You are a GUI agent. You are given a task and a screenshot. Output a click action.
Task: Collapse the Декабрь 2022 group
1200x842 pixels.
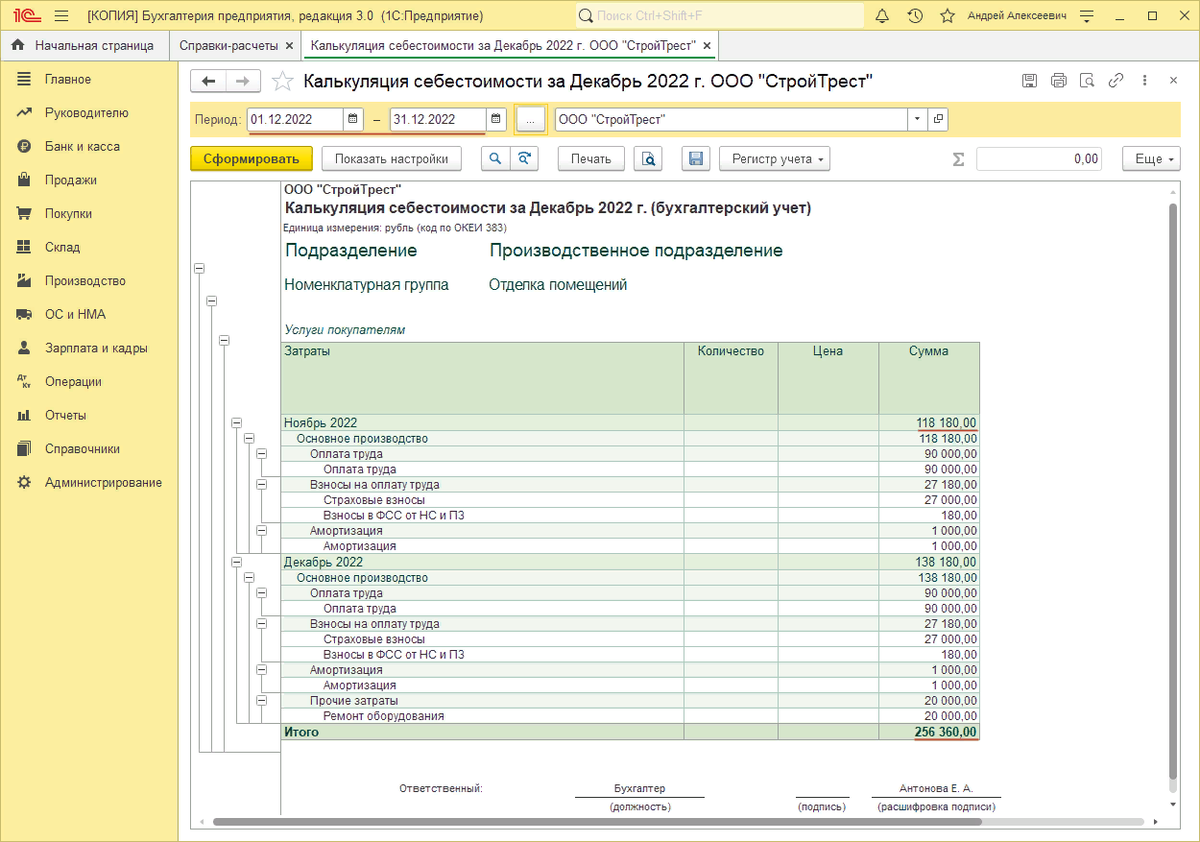(x=237, y=562)
